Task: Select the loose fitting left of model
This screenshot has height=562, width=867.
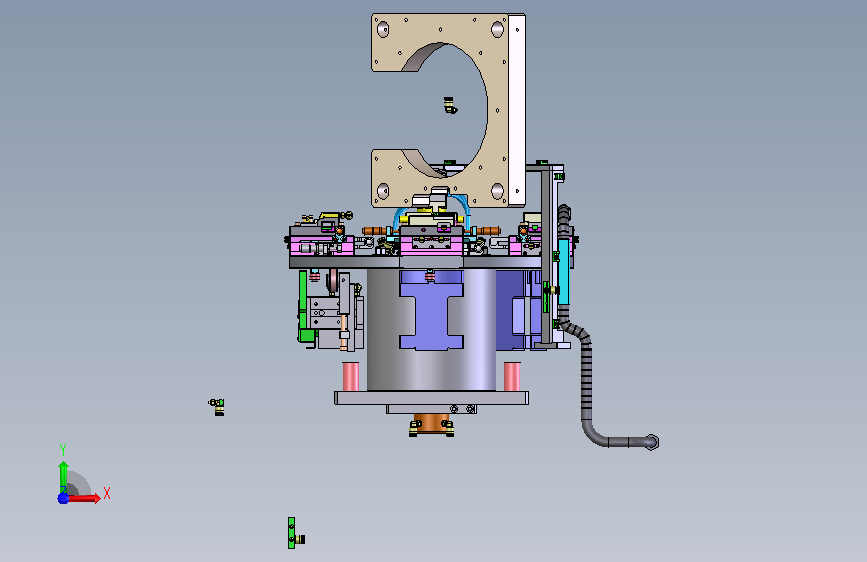Action: (217, 407)
